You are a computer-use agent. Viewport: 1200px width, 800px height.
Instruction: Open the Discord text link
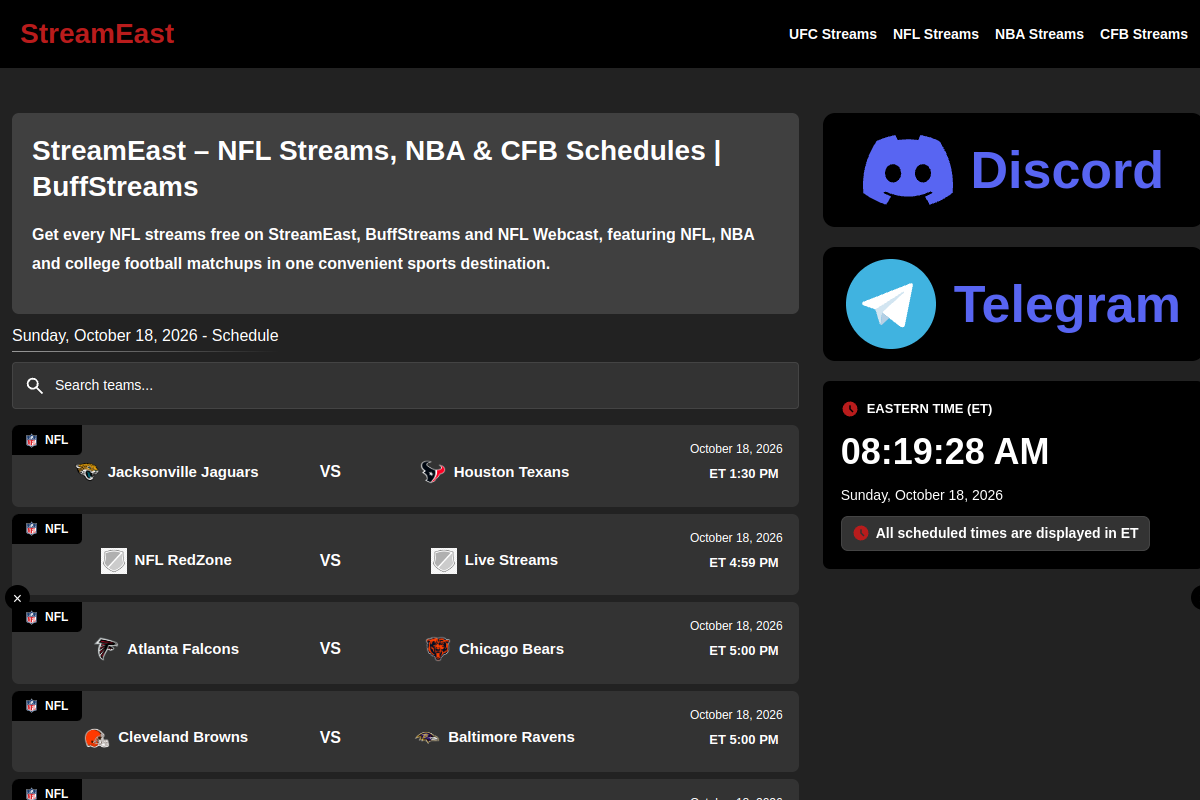[x=1067, y=170]
